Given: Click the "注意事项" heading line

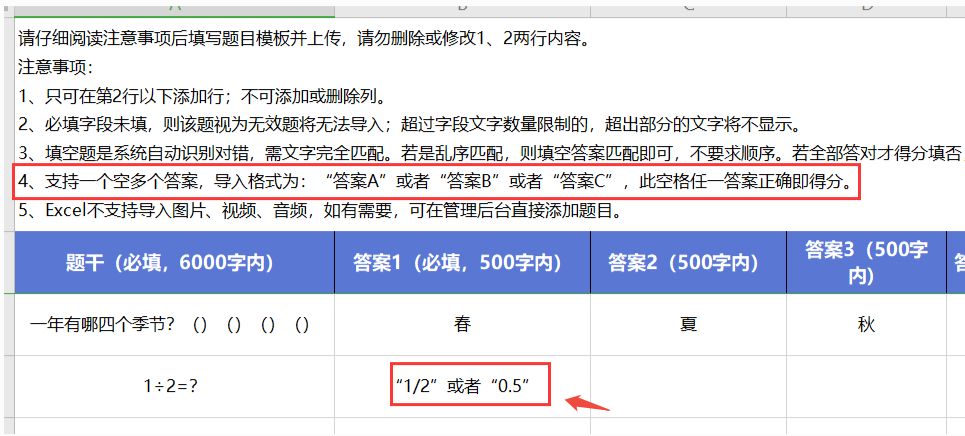Looking at the screenshot, I should pyautogui.click(x=55, y=68).
